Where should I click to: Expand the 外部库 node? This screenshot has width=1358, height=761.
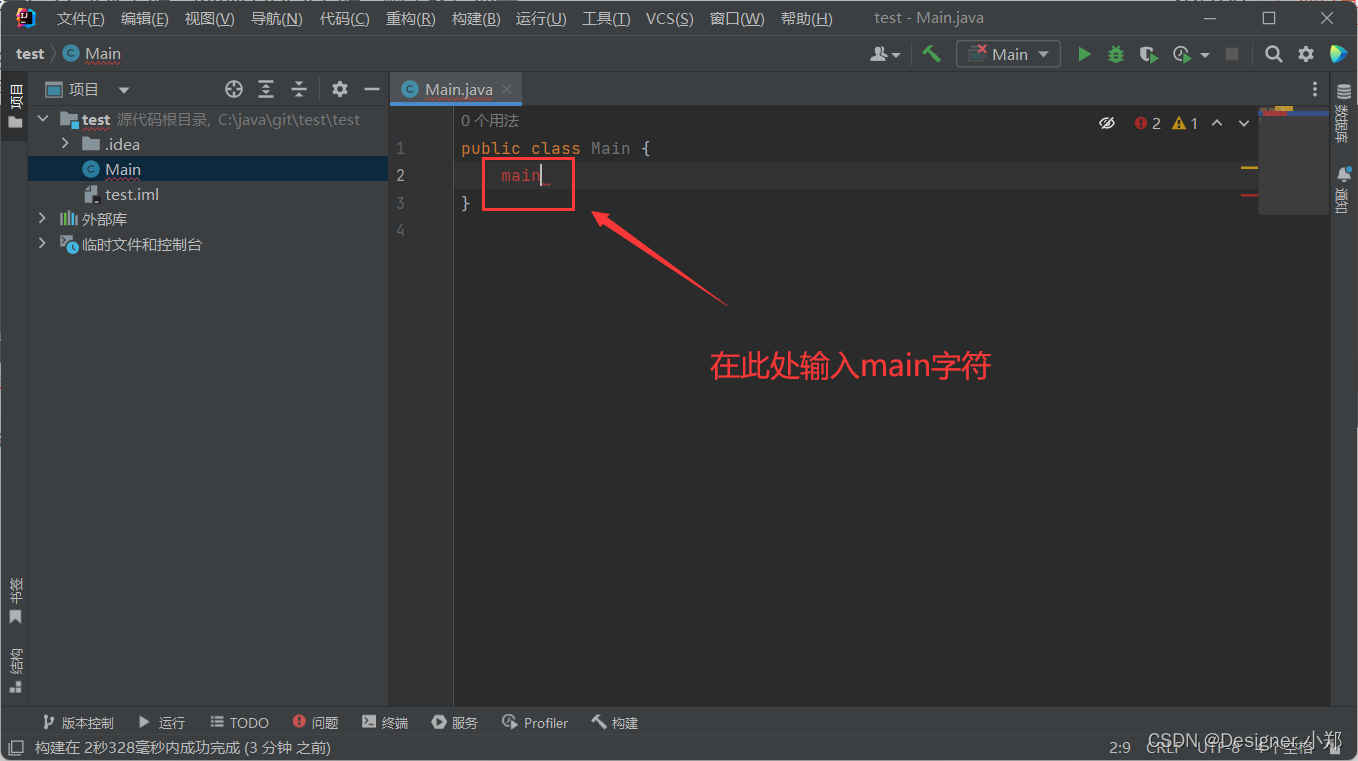[42, 218]
